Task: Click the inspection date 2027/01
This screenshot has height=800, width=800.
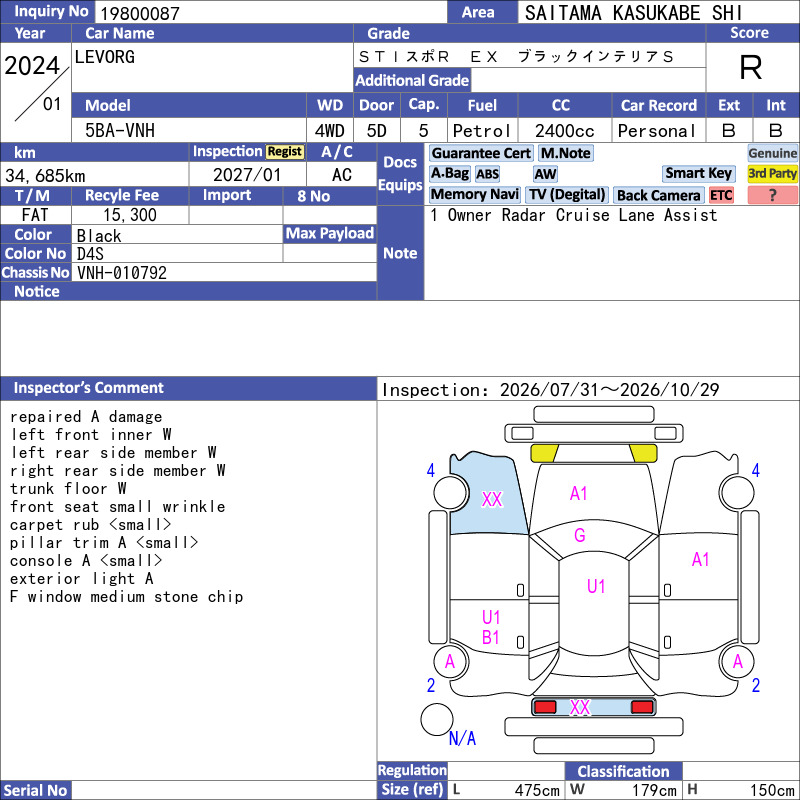Action: coord(247,175)
